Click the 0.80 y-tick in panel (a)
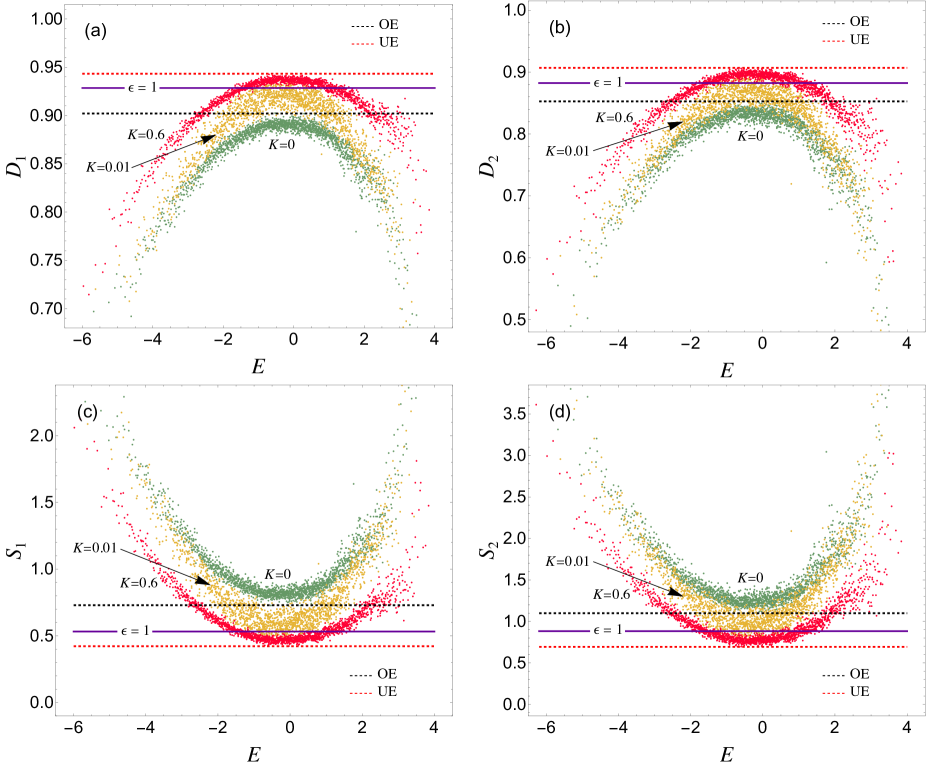The width and height of the screenshot is (926, 767). click(x=45, y=212)
